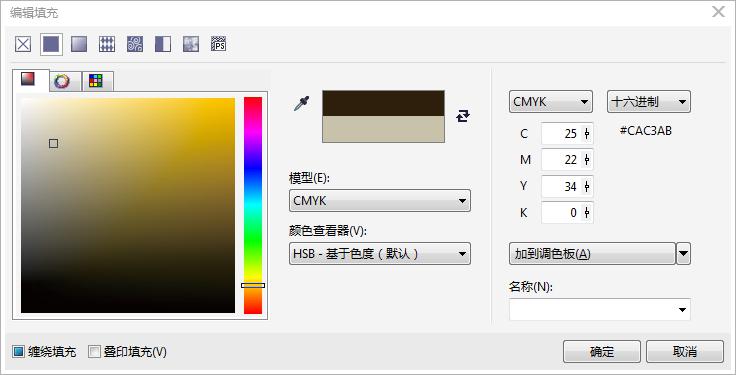736x375 pixels.
Task: Select the No Fill icon
Action: [x=23, y=45]
